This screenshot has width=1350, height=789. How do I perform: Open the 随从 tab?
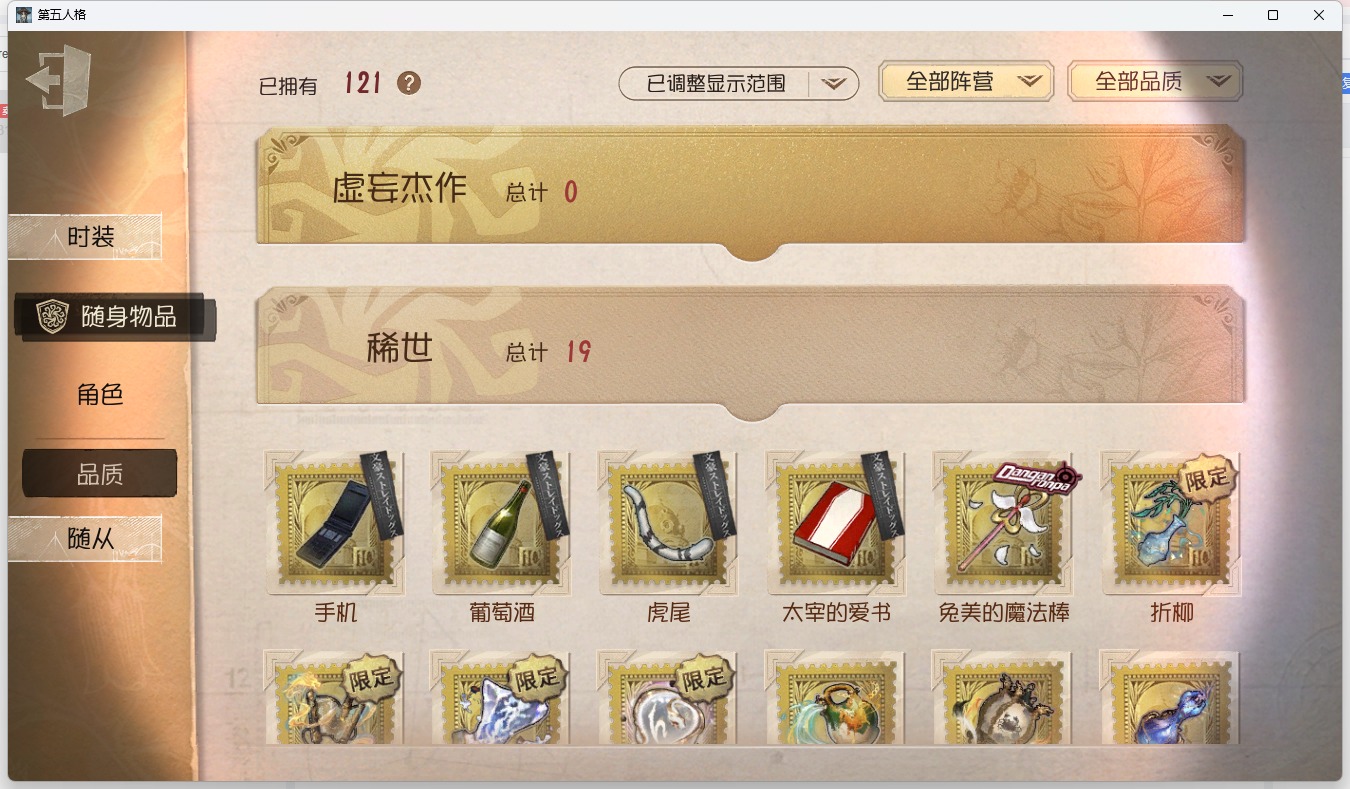pyautogui.click(x=85, y=539)
